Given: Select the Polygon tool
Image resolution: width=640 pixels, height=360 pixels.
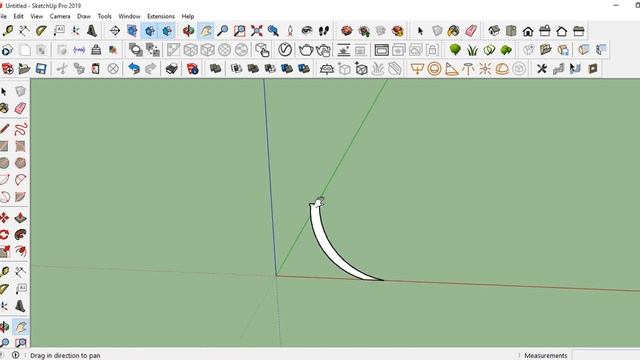Looking at the screenshot, I should pos(20,163).
